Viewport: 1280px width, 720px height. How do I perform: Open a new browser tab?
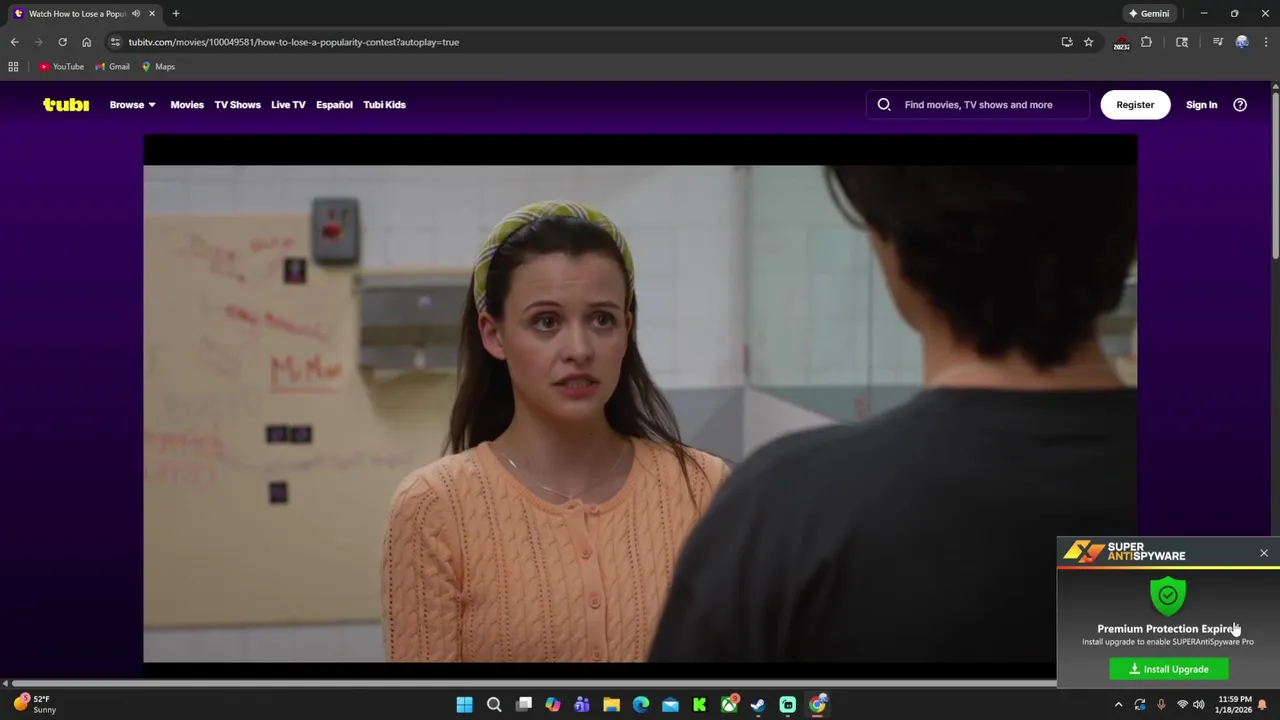click(176, 14)
